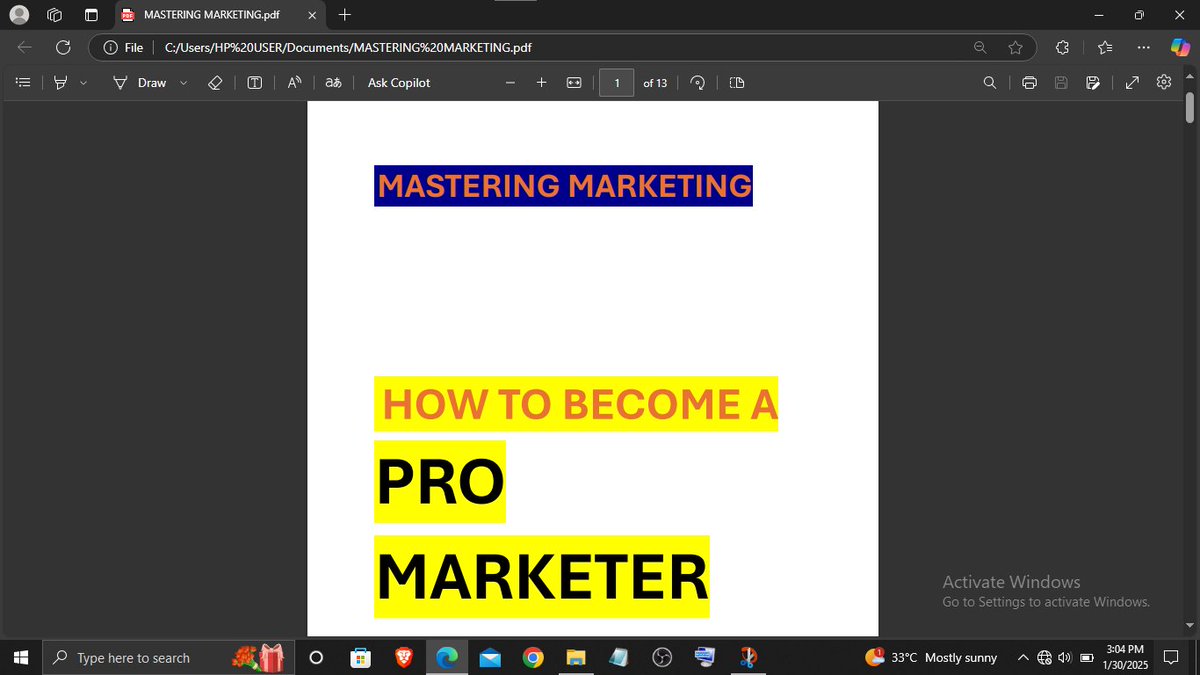
Task: Close the MASTERING MARKETING.pdf tab
Action: tap(312, 15)
